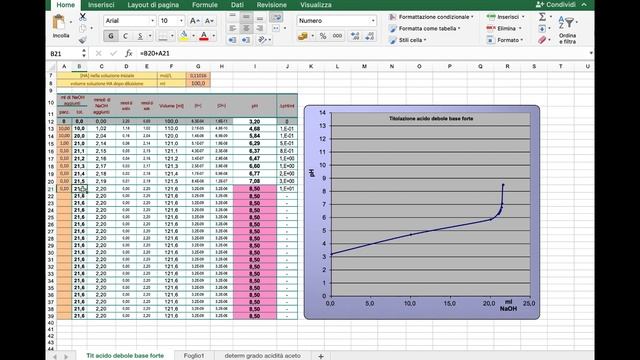Open the Visualizza ribbon tab
Screen dimensions: 640x360
click(x=316, y=5)
